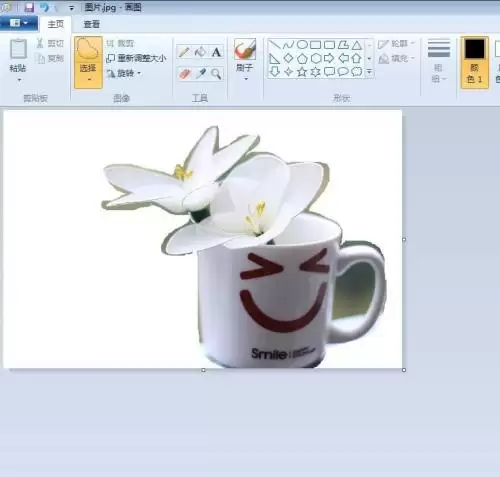Select the Color picker eyedropper tool
Image resolution: width=500 pixels, height=477 pixels.
tap(201, 74)
